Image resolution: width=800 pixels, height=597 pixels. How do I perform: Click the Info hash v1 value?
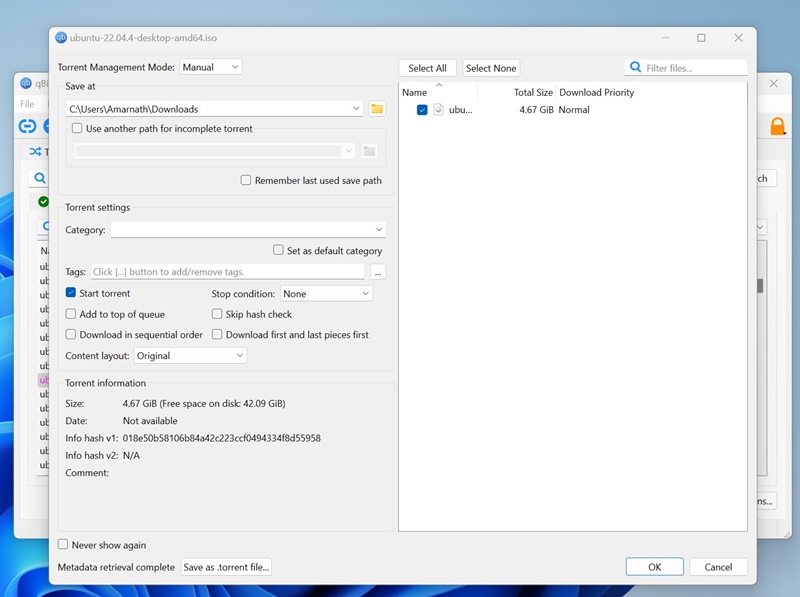click(x=221, y=438)
